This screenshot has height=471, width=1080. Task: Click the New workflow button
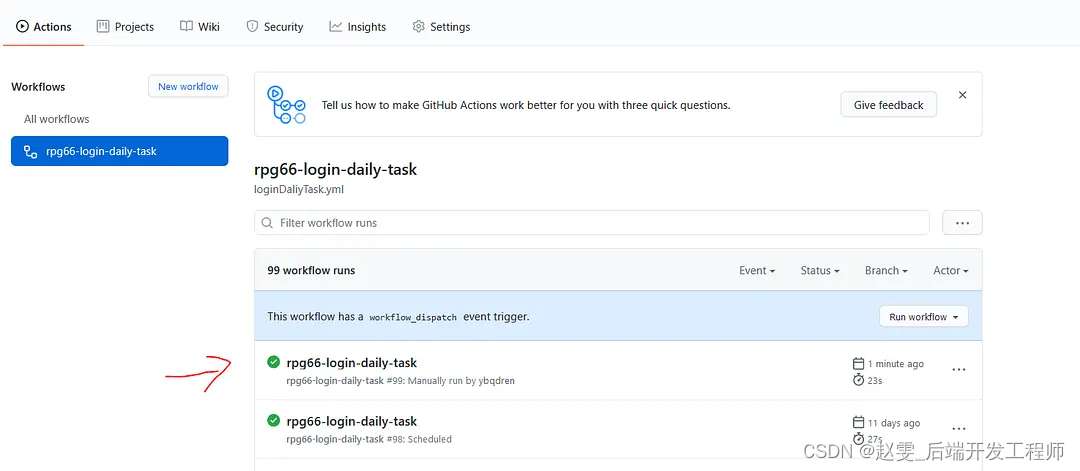click(188, 87)
